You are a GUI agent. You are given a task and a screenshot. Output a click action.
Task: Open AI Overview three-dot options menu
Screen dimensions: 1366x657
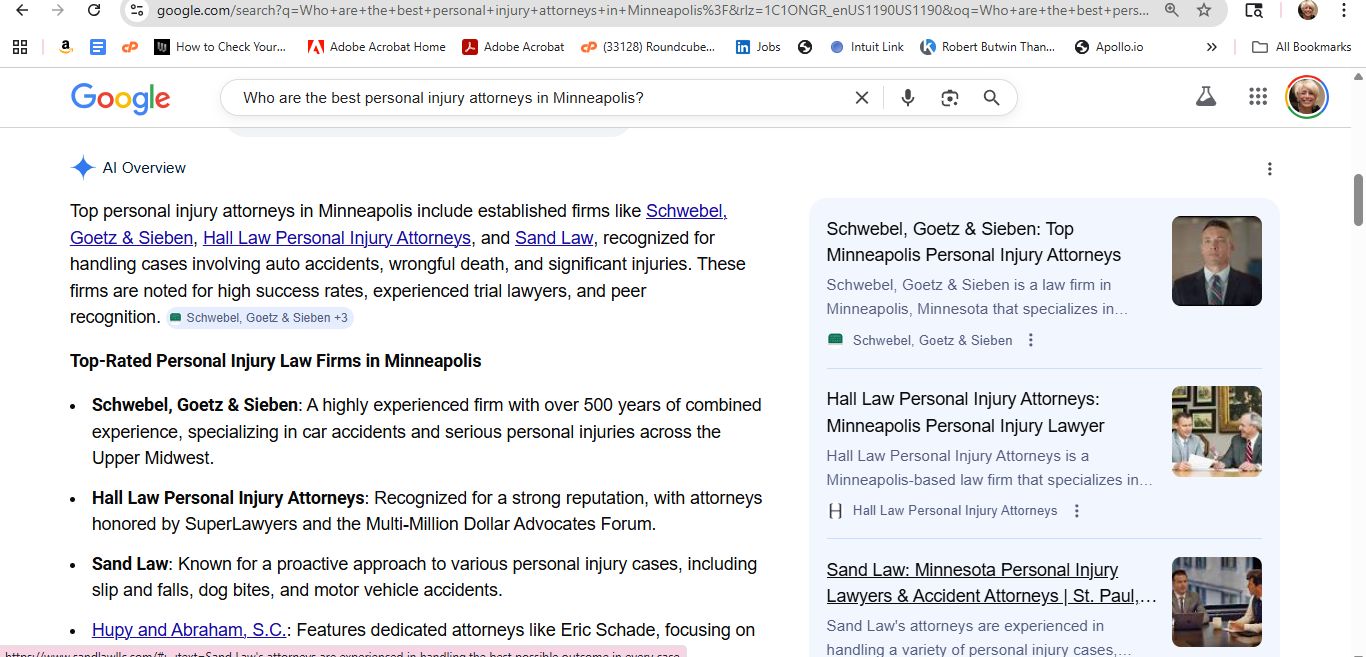pos(1269,169)
